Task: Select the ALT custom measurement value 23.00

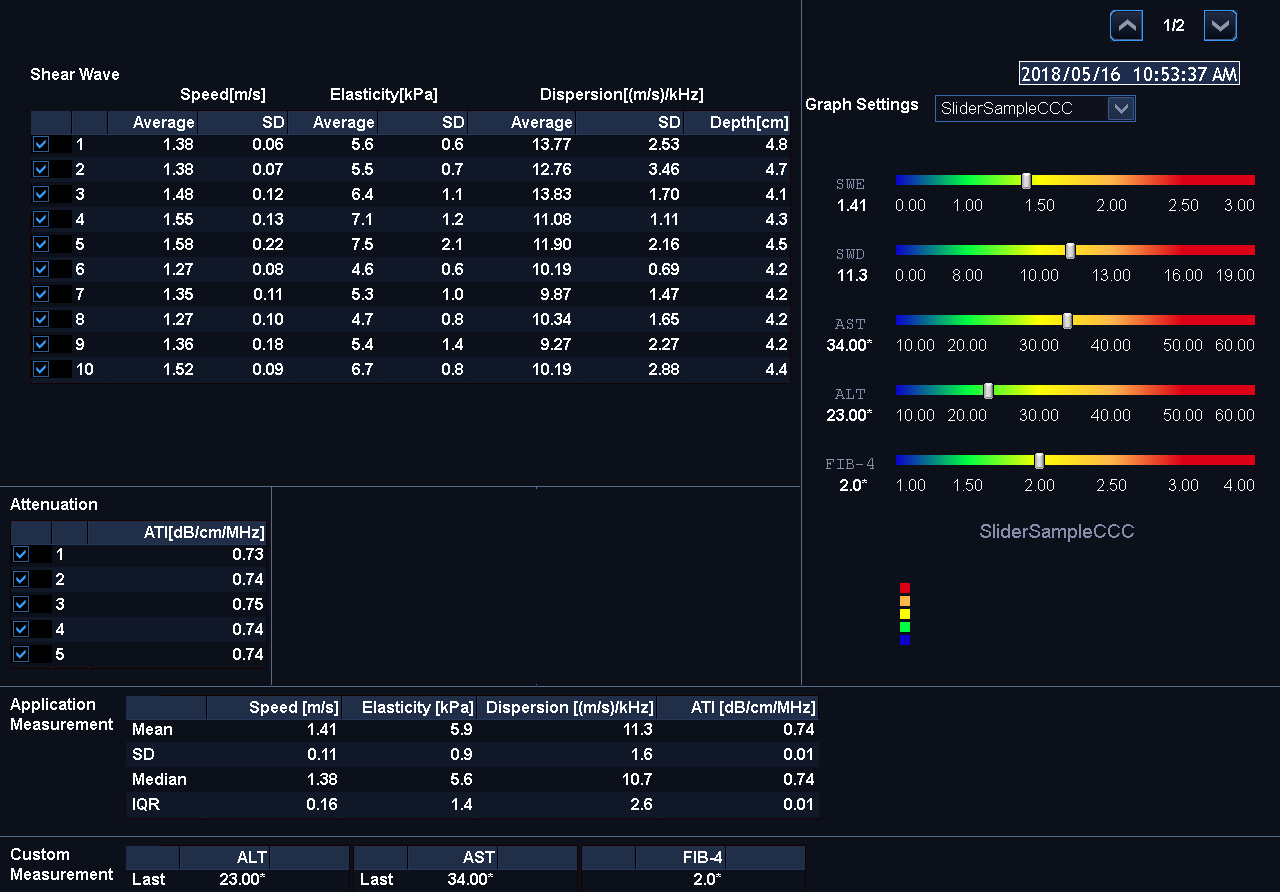Action: (x=242, y=880)
